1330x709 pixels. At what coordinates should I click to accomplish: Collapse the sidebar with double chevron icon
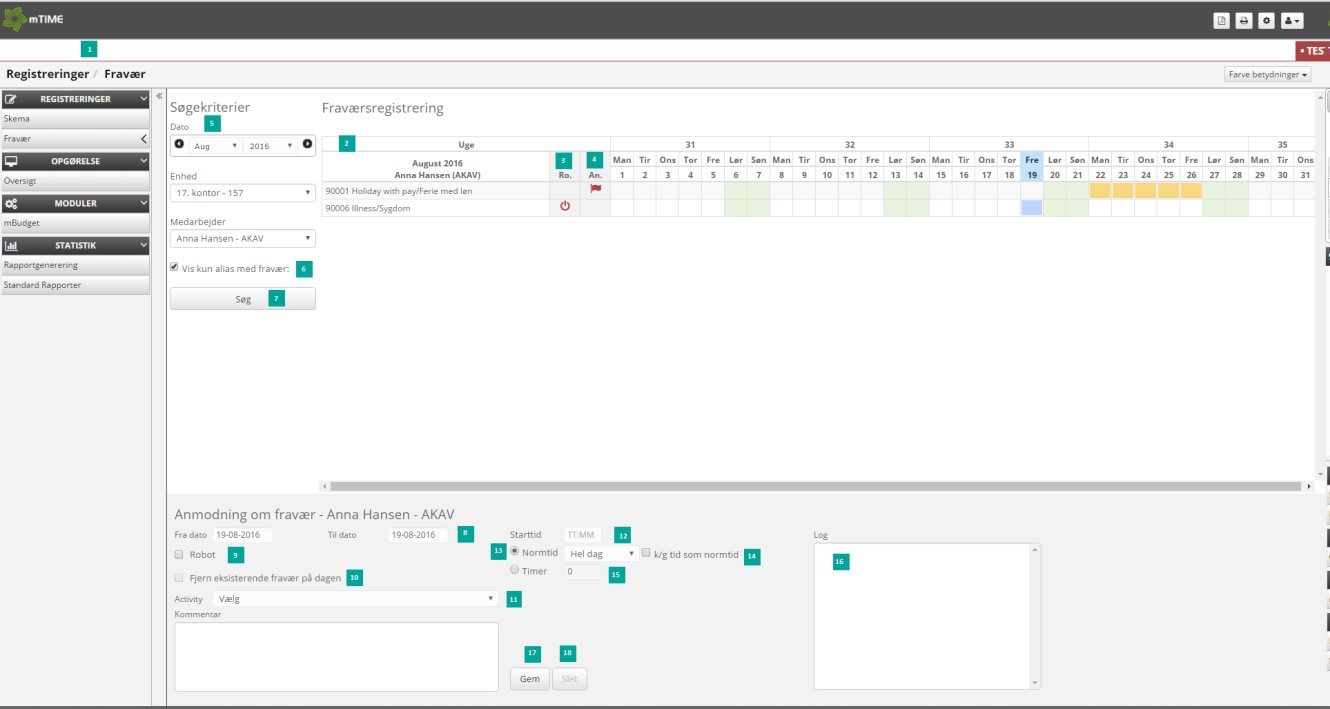(x=158, y=97)
